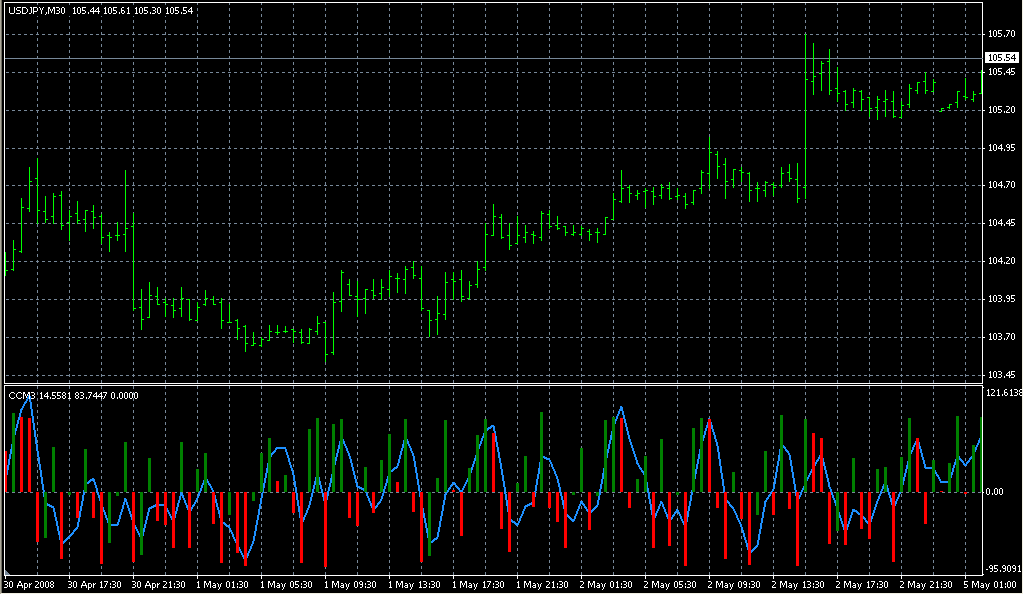Screen dimensions: 1024x594
Task: Click the USDJPY,M30 chart title label
Action: (x=37, y=11)
